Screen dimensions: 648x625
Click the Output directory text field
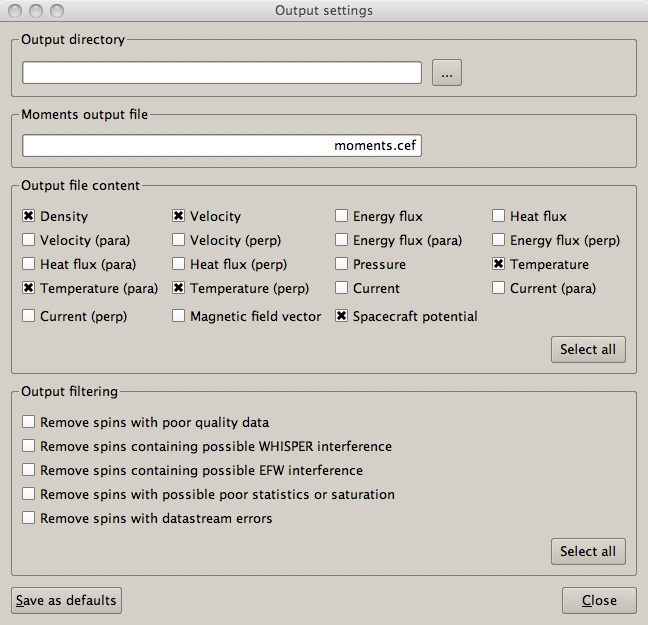click(x=222, y=73)
